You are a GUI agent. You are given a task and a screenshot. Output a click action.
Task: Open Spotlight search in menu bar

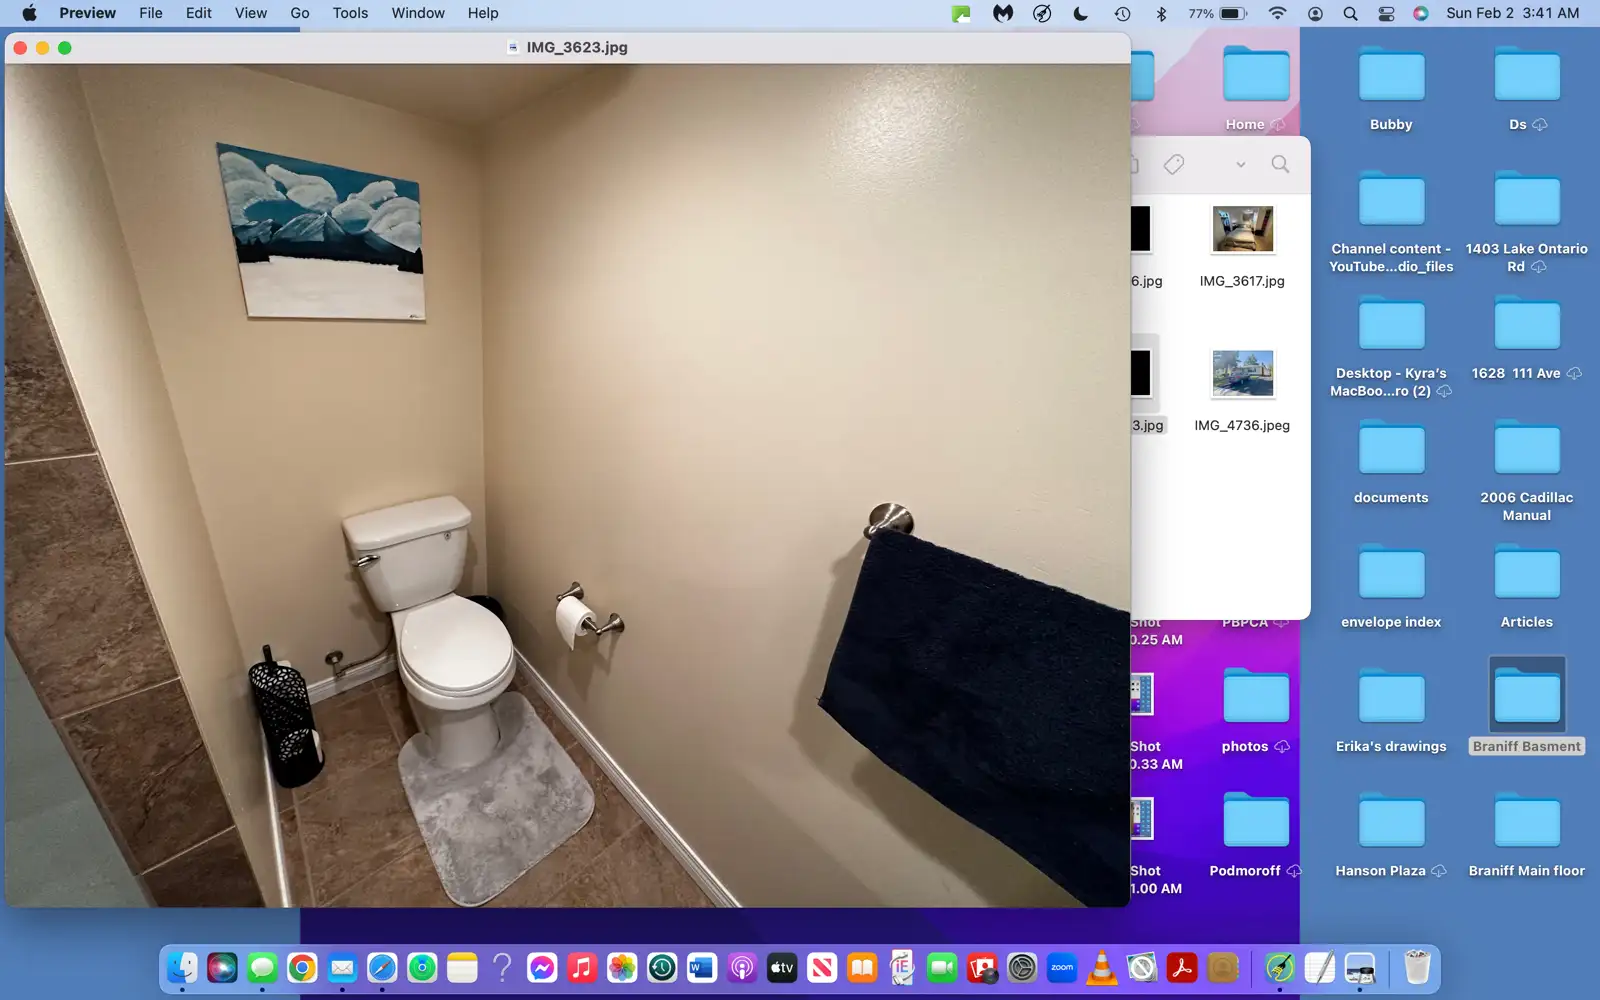pos(1350,13)
